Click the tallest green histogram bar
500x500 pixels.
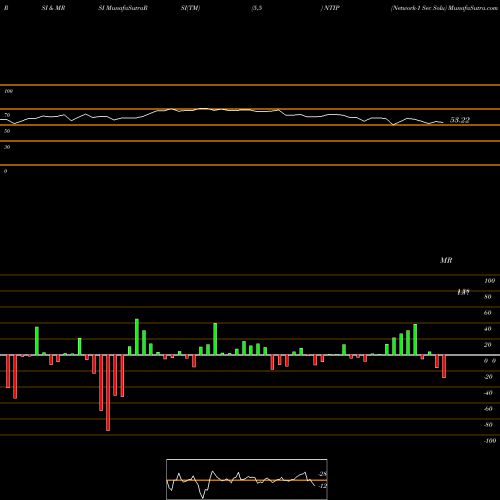[137, 337]
